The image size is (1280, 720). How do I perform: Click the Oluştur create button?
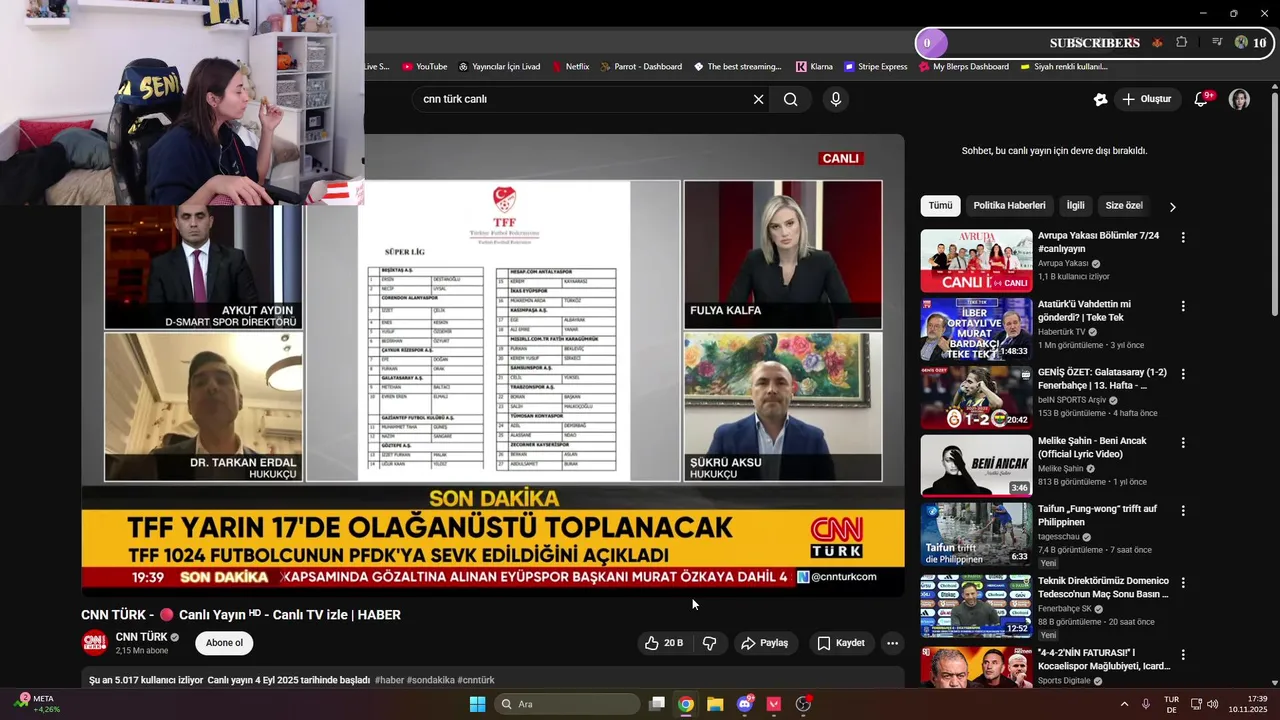(1146, 99)
